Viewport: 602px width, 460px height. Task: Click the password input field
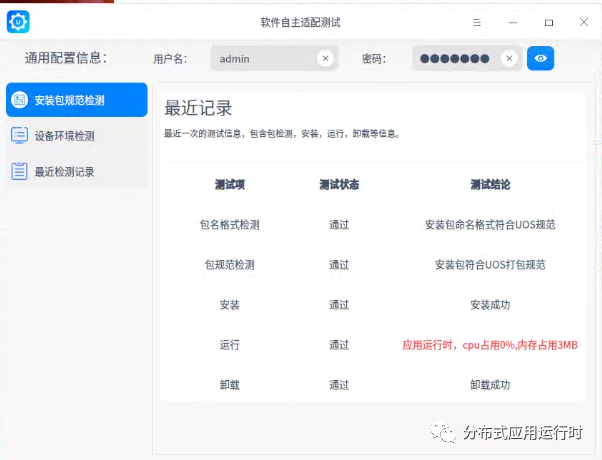[467, 58]
